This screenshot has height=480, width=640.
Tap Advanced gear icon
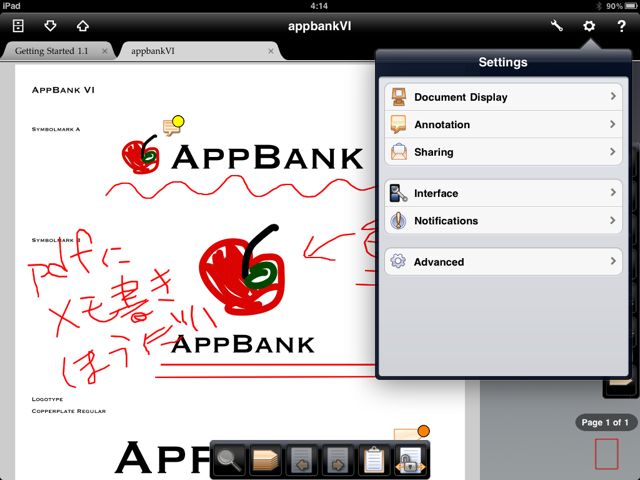[x=398, y=261]
